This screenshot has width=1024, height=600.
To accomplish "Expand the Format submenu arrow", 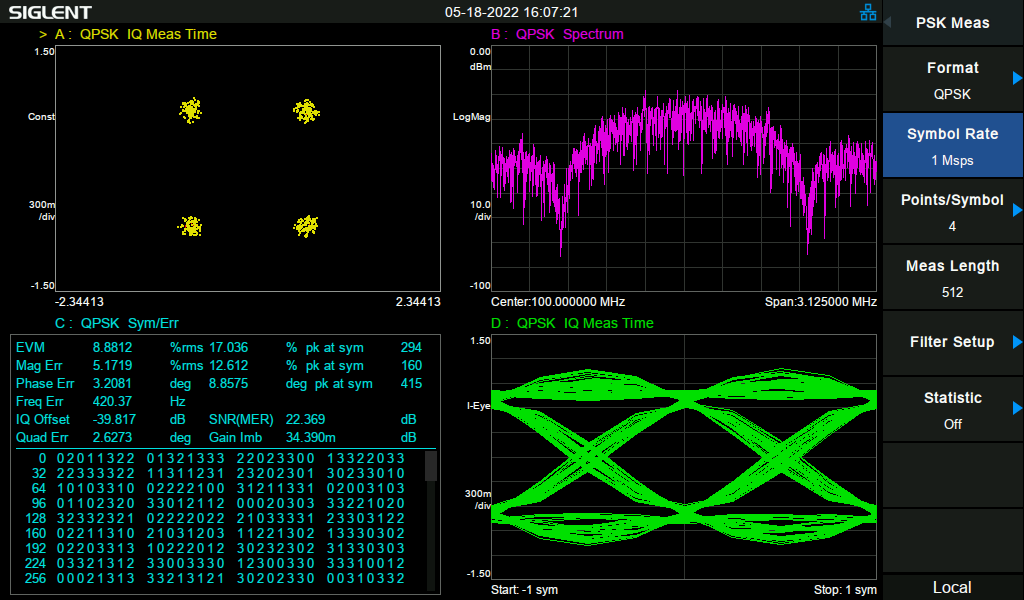I will coord(1017,78).
